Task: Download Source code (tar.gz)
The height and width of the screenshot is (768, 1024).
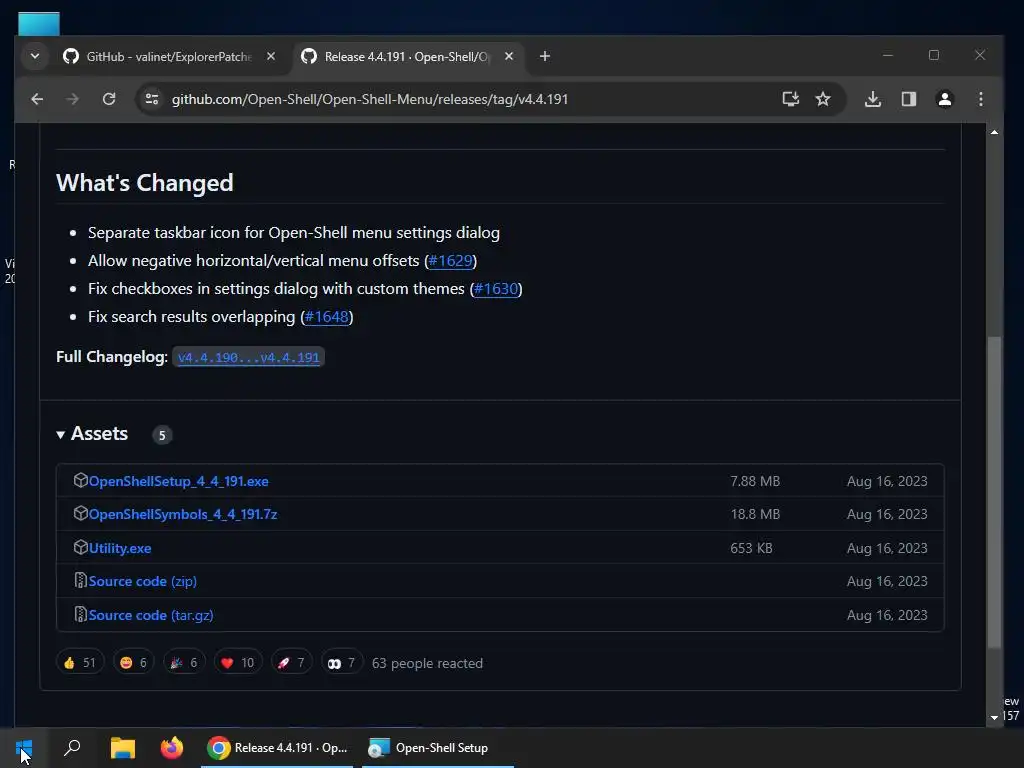Action: tap(151, 615)
